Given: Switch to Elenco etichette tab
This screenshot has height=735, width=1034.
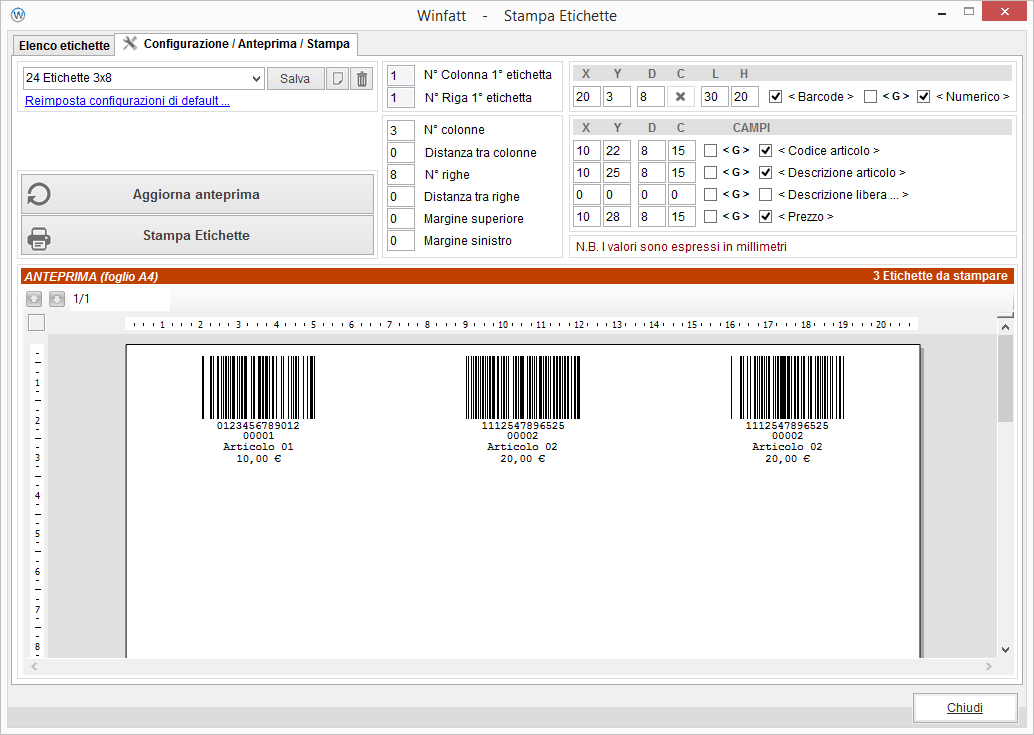Looking at the screenshot, I should click(x=64, y=45).
